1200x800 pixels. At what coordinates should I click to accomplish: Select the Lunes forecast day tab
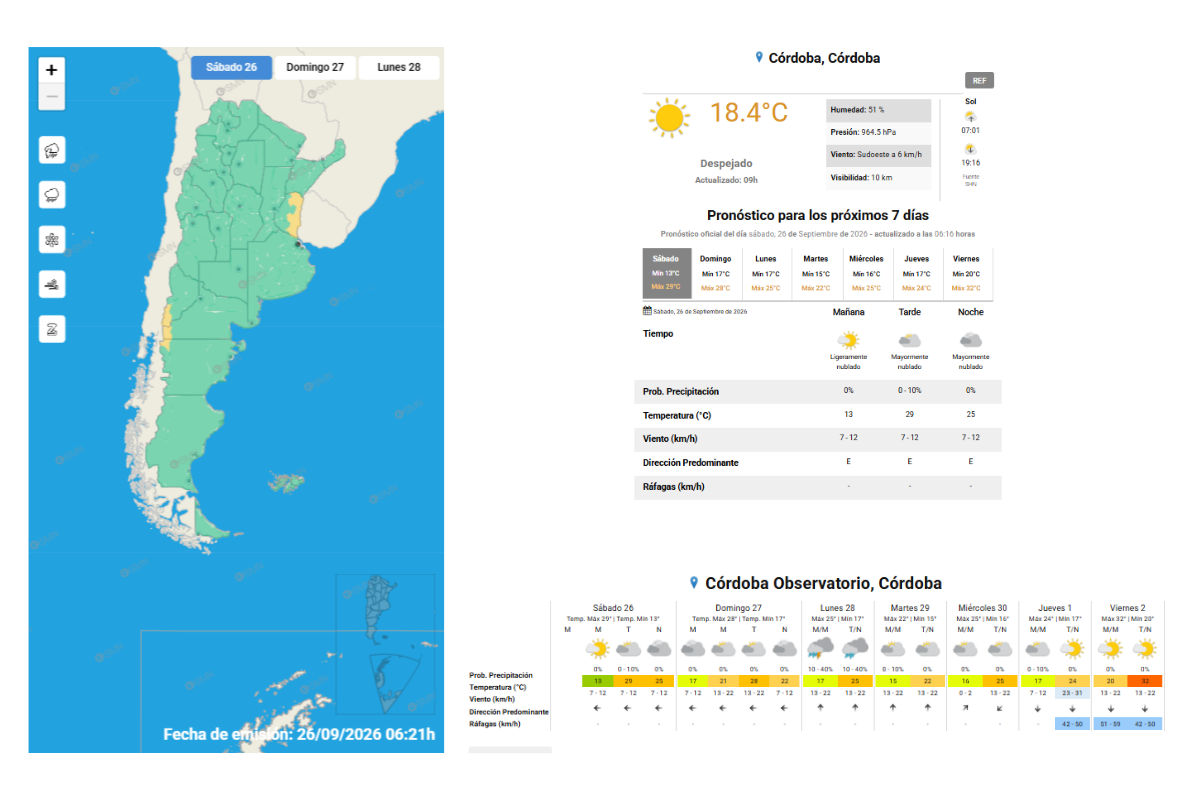pos(766,273)
